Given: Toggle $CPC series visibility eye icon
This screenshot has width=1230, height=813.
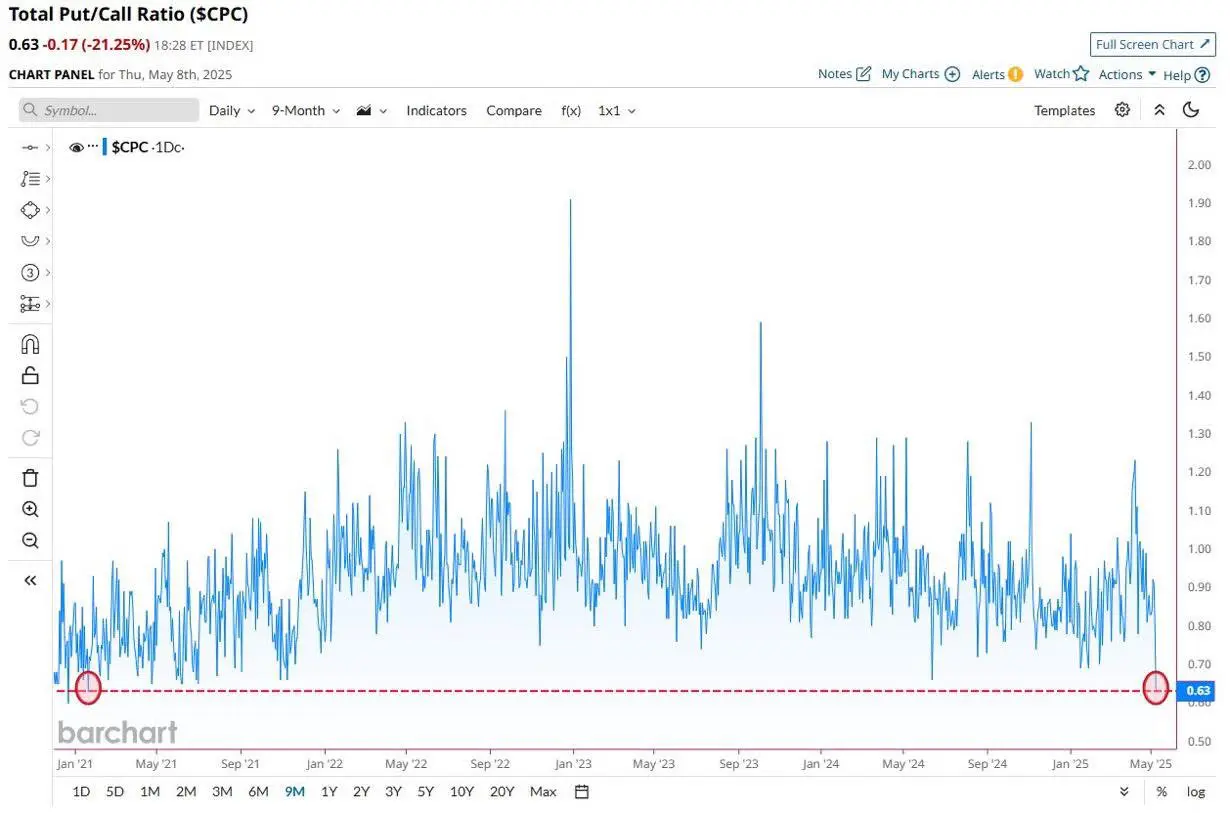Looking at the screenshot, I should coord(76,147).
